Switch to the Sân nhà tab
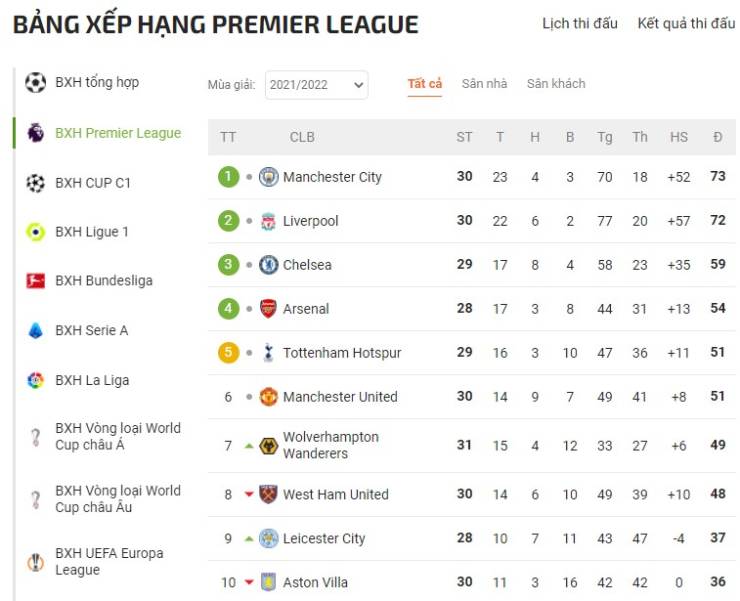The width and height of the screenshot is (740, 601). point(484,84)
